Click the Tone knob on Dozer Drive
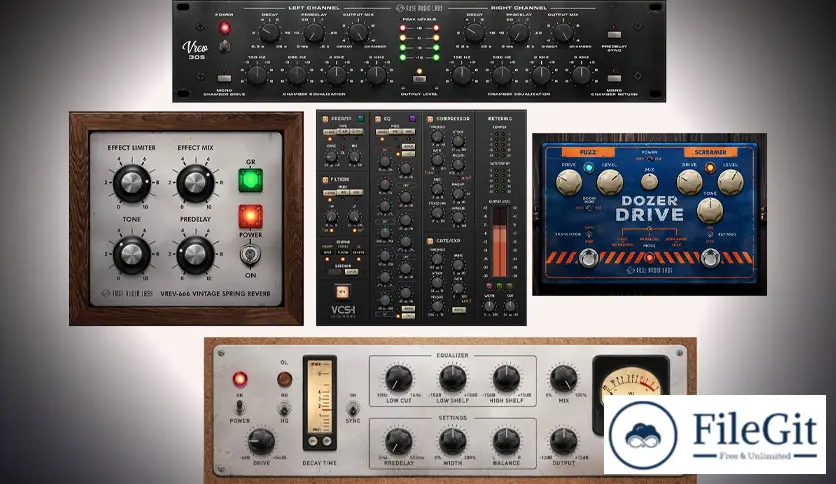The height and width of the screenshot is (484, 836). point(710,211)
